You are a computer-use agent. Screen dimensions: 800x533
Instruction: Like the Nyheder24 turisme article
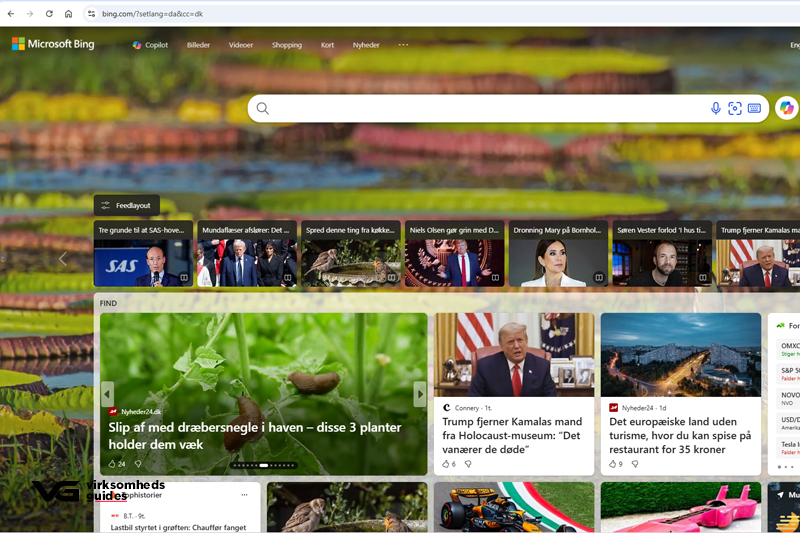613,464
